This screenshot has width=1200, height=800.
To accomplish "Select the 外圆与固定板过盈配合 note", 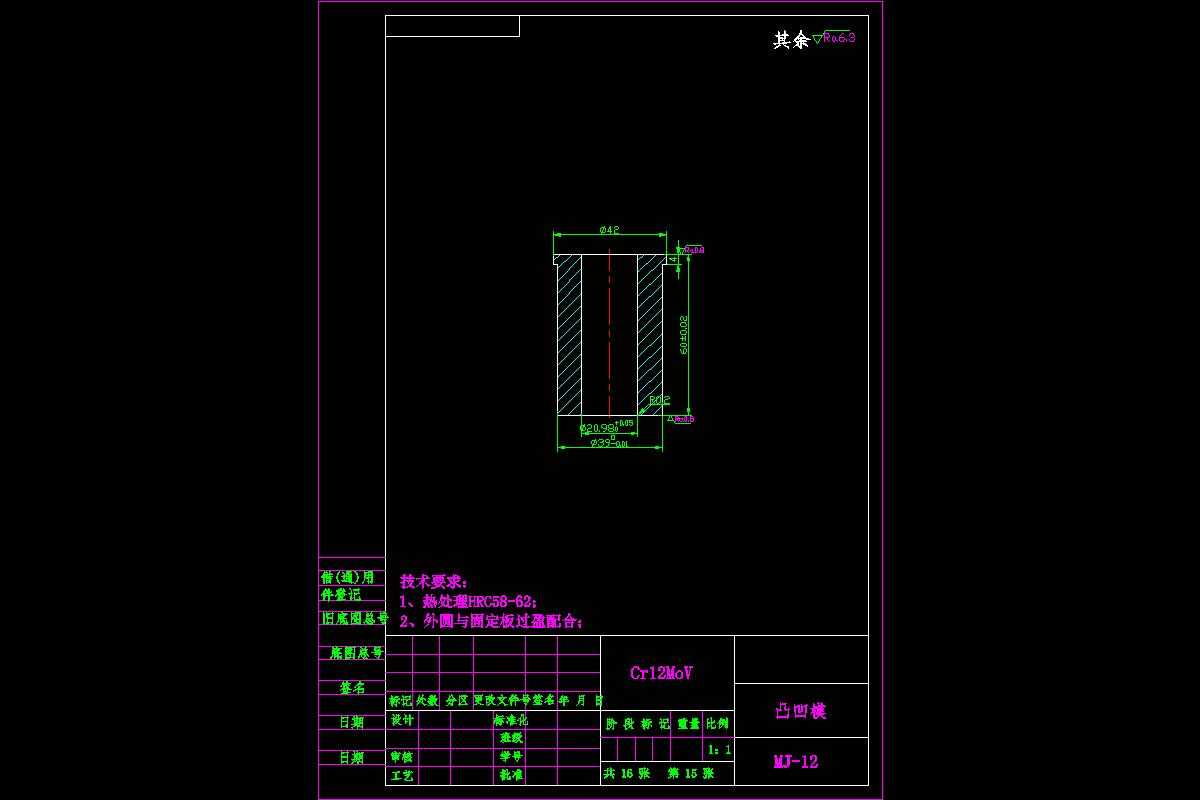I will coord(491,621).
